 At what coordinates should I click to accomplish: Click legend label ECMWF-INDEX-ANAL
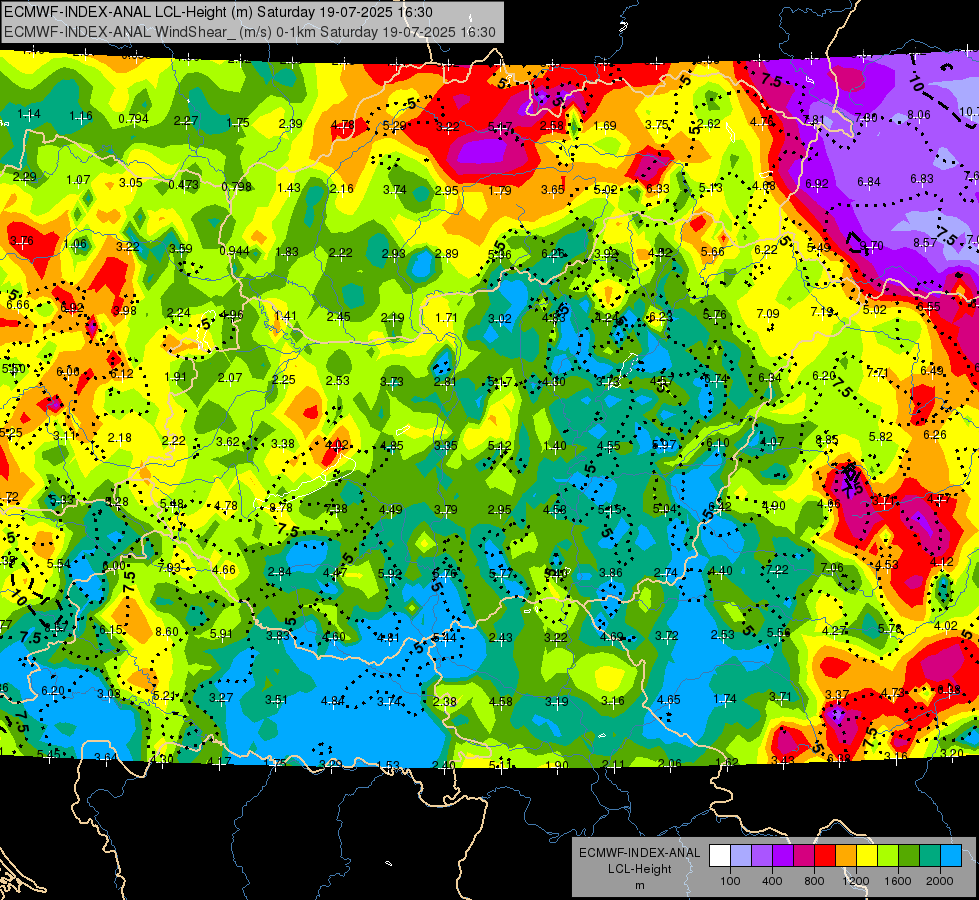639,853
